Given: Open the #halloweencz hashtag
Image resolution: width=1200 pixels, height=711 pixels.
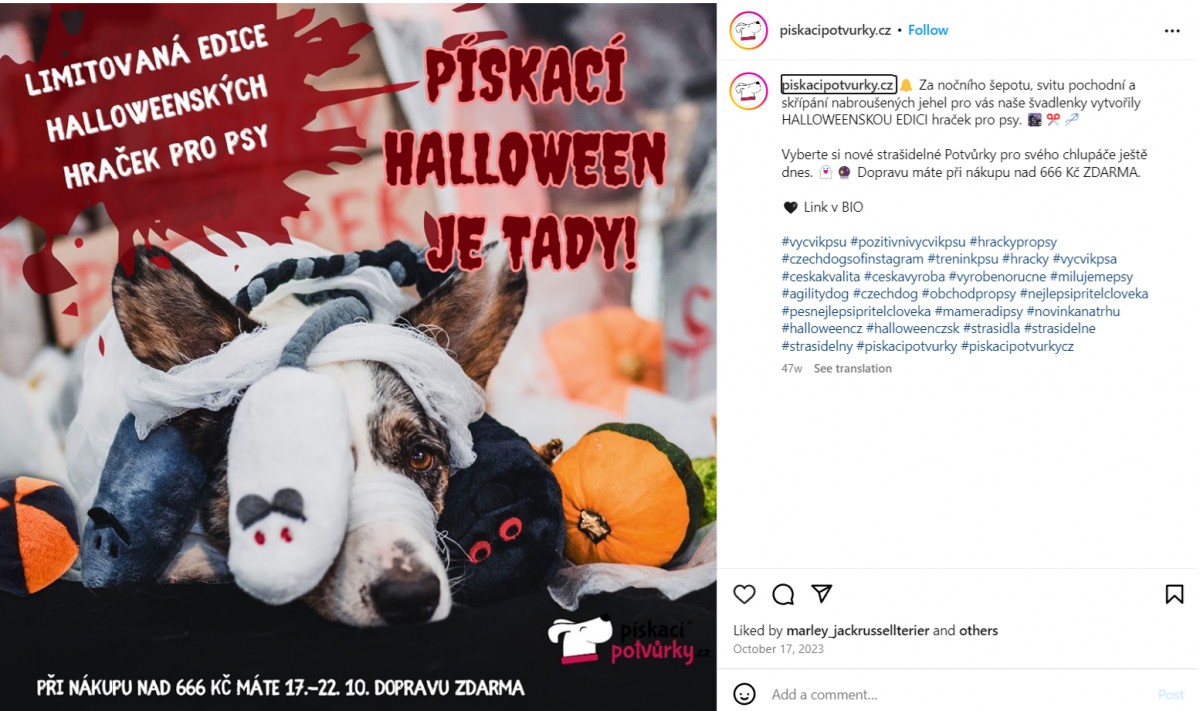Looking at the screenshot, I should tap(822, 329).
